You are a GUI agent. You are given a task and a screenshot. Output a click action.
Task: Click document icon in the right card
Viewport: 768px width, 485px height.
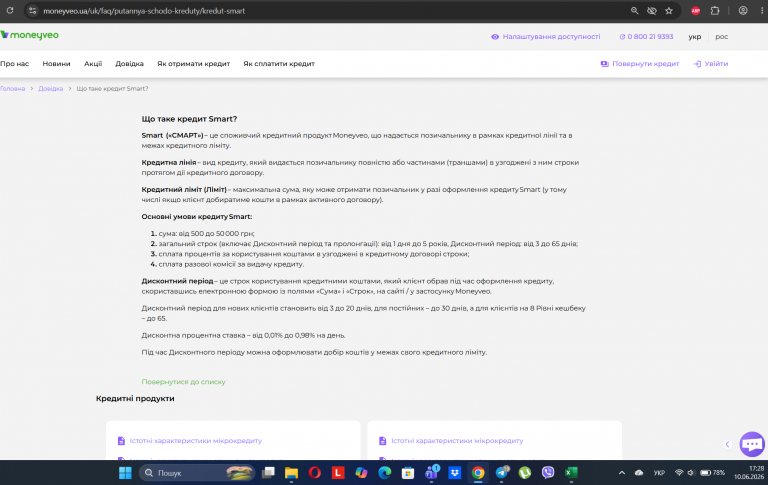(x=383, y=441)
